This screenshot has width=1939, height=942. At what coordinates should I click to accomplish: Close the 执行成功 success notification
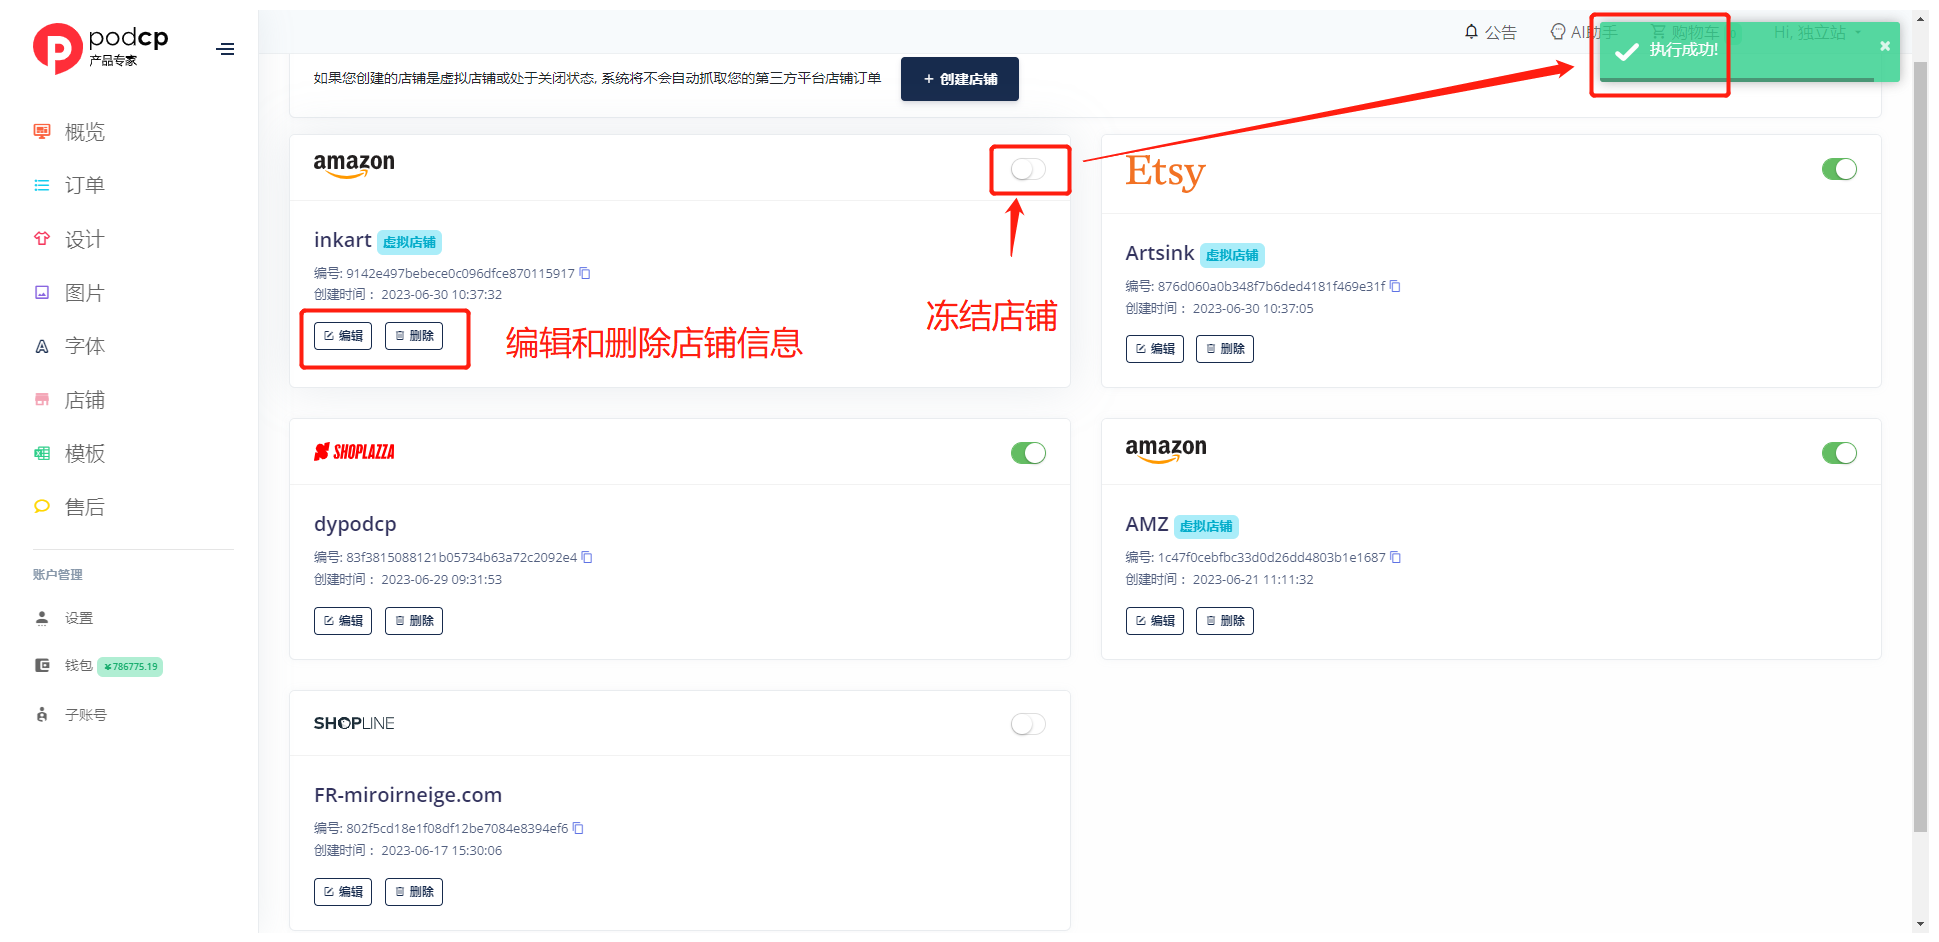[x=1884, y=46]
